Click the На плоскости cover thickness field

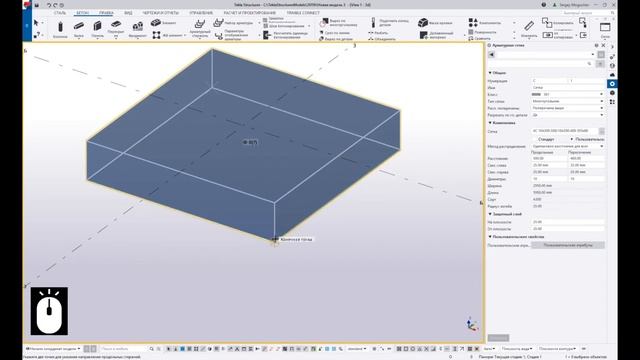(568, 222)
